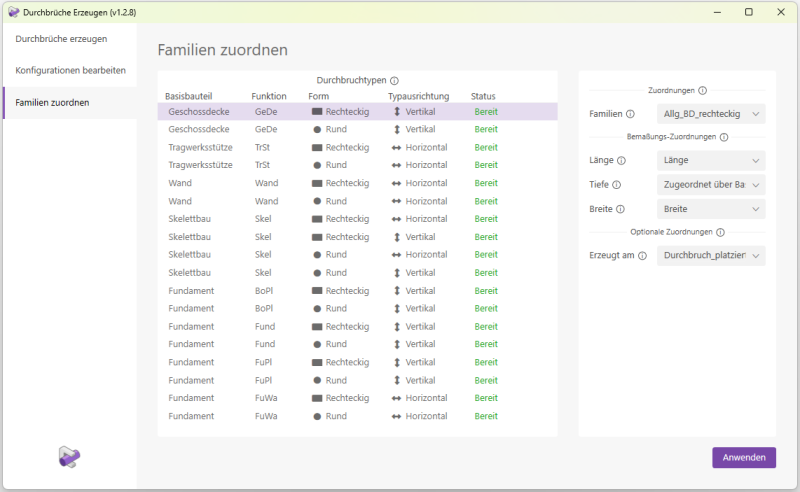Click info icon next to Familien label
This screenshot has width=800, height=492.
coord(630,114)
